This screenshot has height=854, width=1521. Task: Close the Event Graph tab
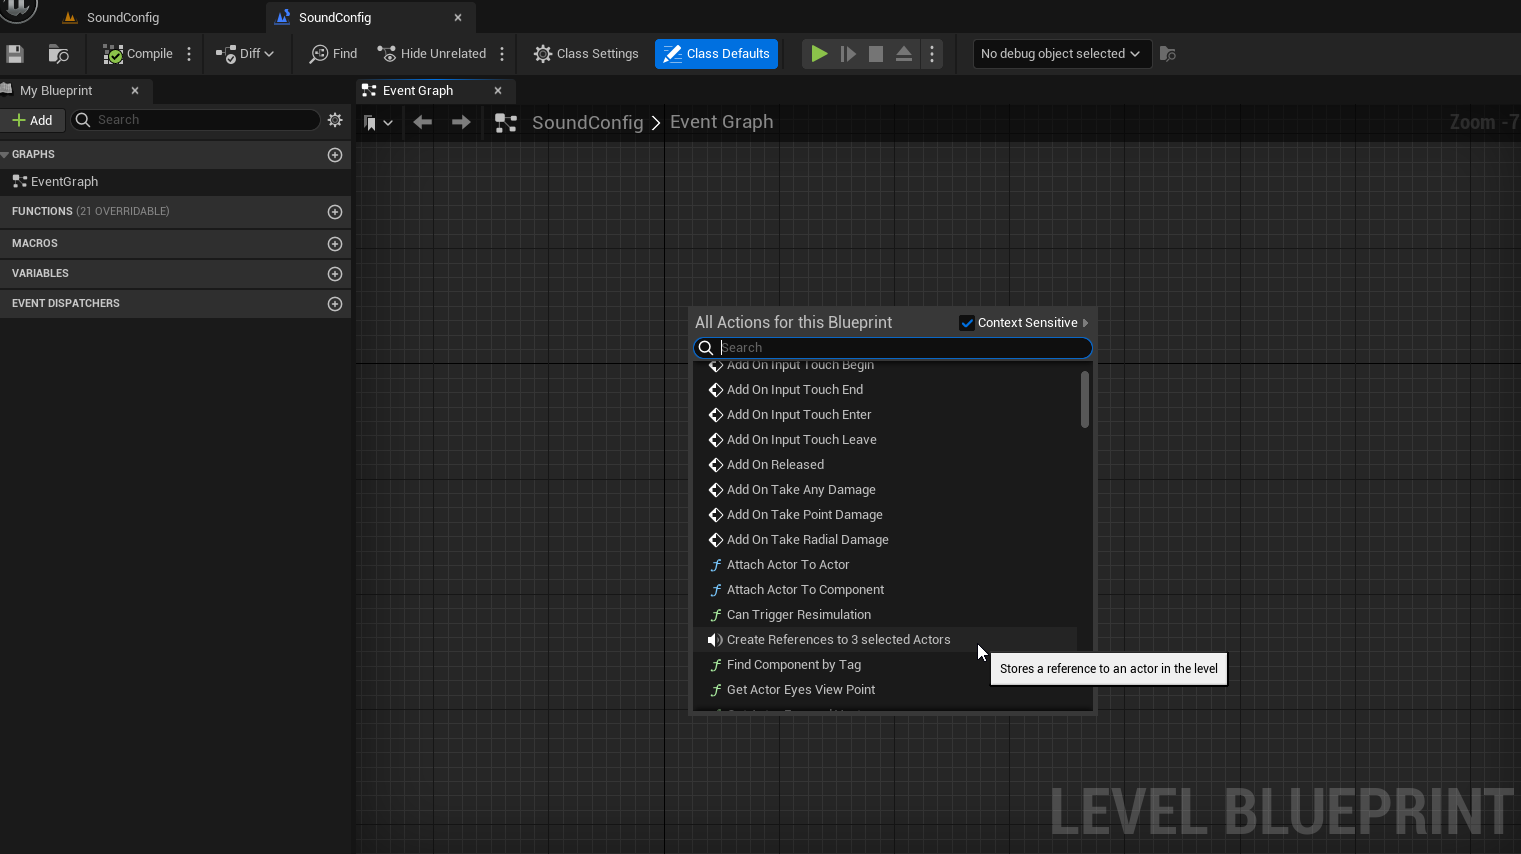498,91
